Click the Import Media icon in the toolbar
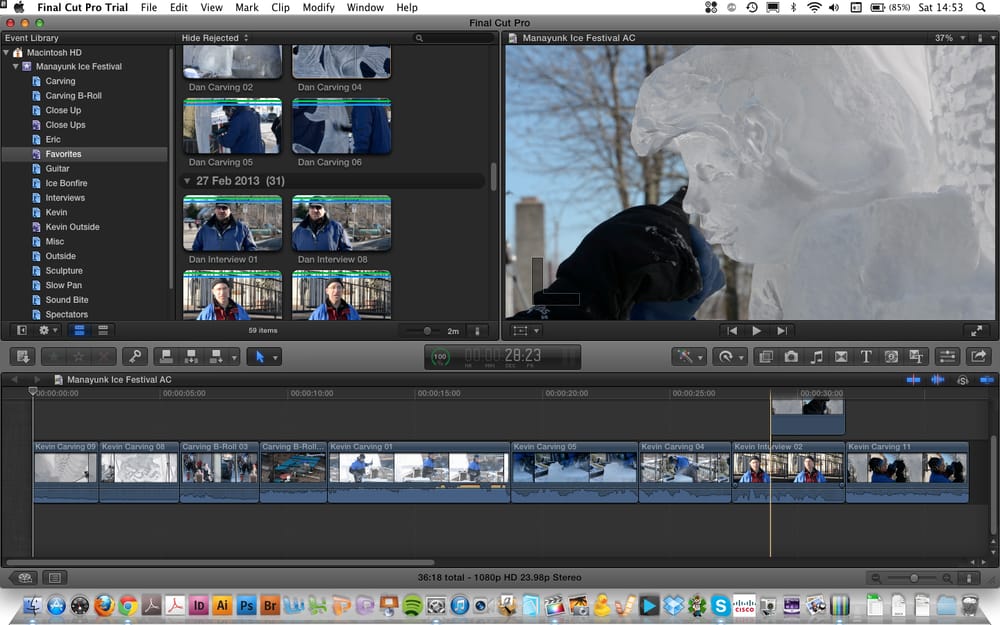Screen dimensions: 1000x625 23,357
